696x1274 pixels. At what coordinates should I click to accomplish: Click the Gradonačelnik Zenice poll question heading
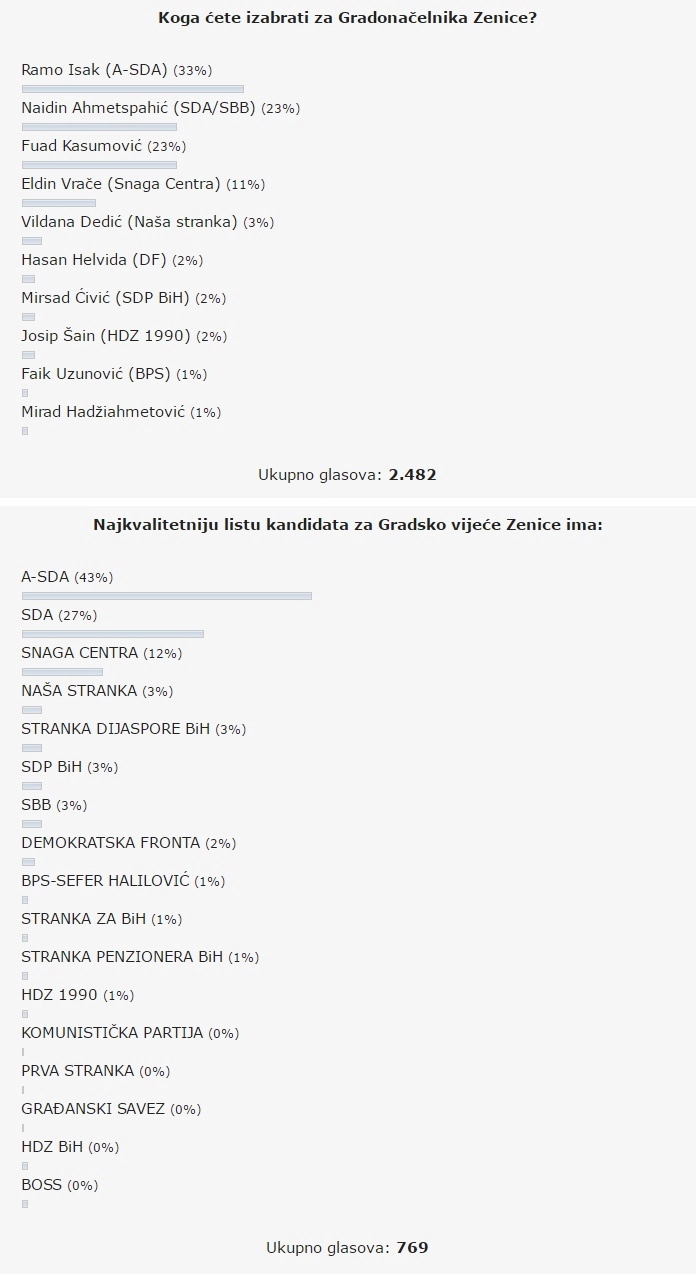point(347,17)
